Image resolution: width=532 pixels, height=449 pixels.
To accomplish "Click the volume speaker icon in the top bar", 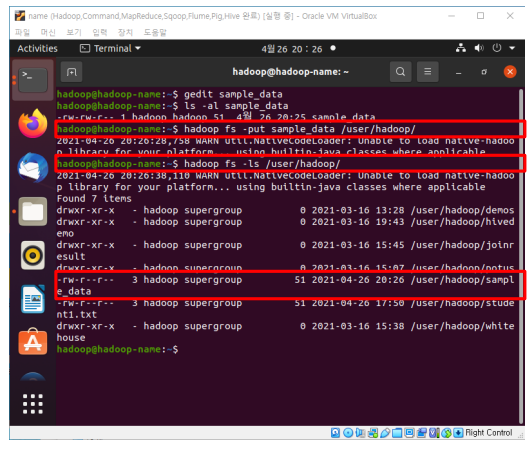I will point(479,48).
